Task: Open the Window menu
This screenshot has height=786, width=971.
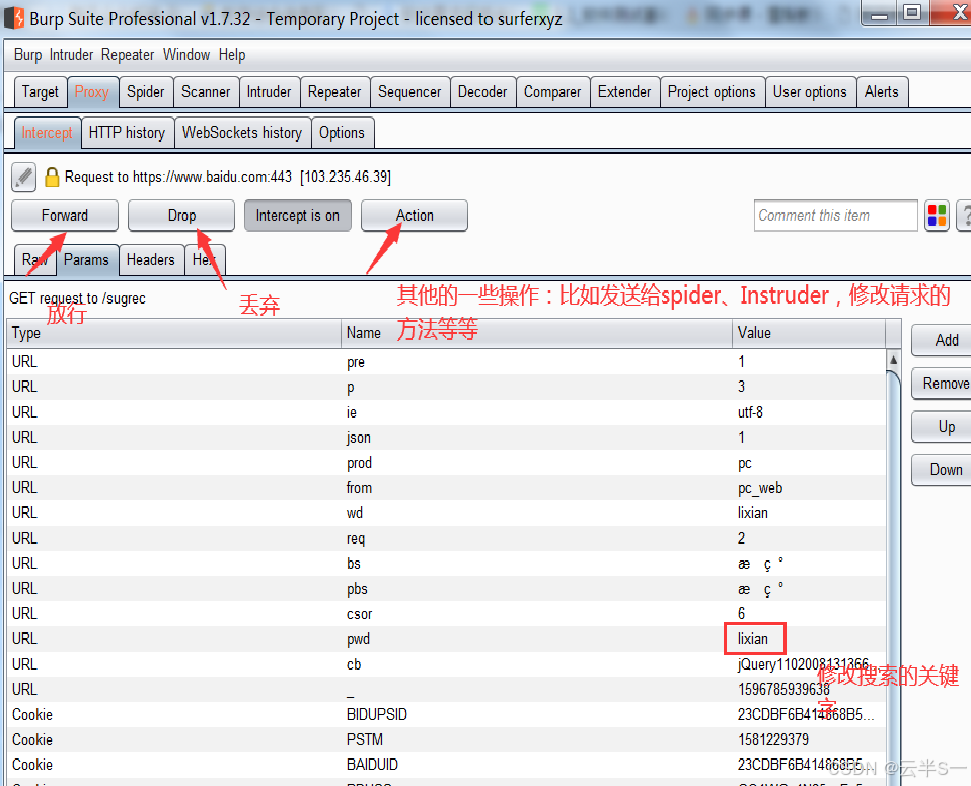Action: pos(186,55)
